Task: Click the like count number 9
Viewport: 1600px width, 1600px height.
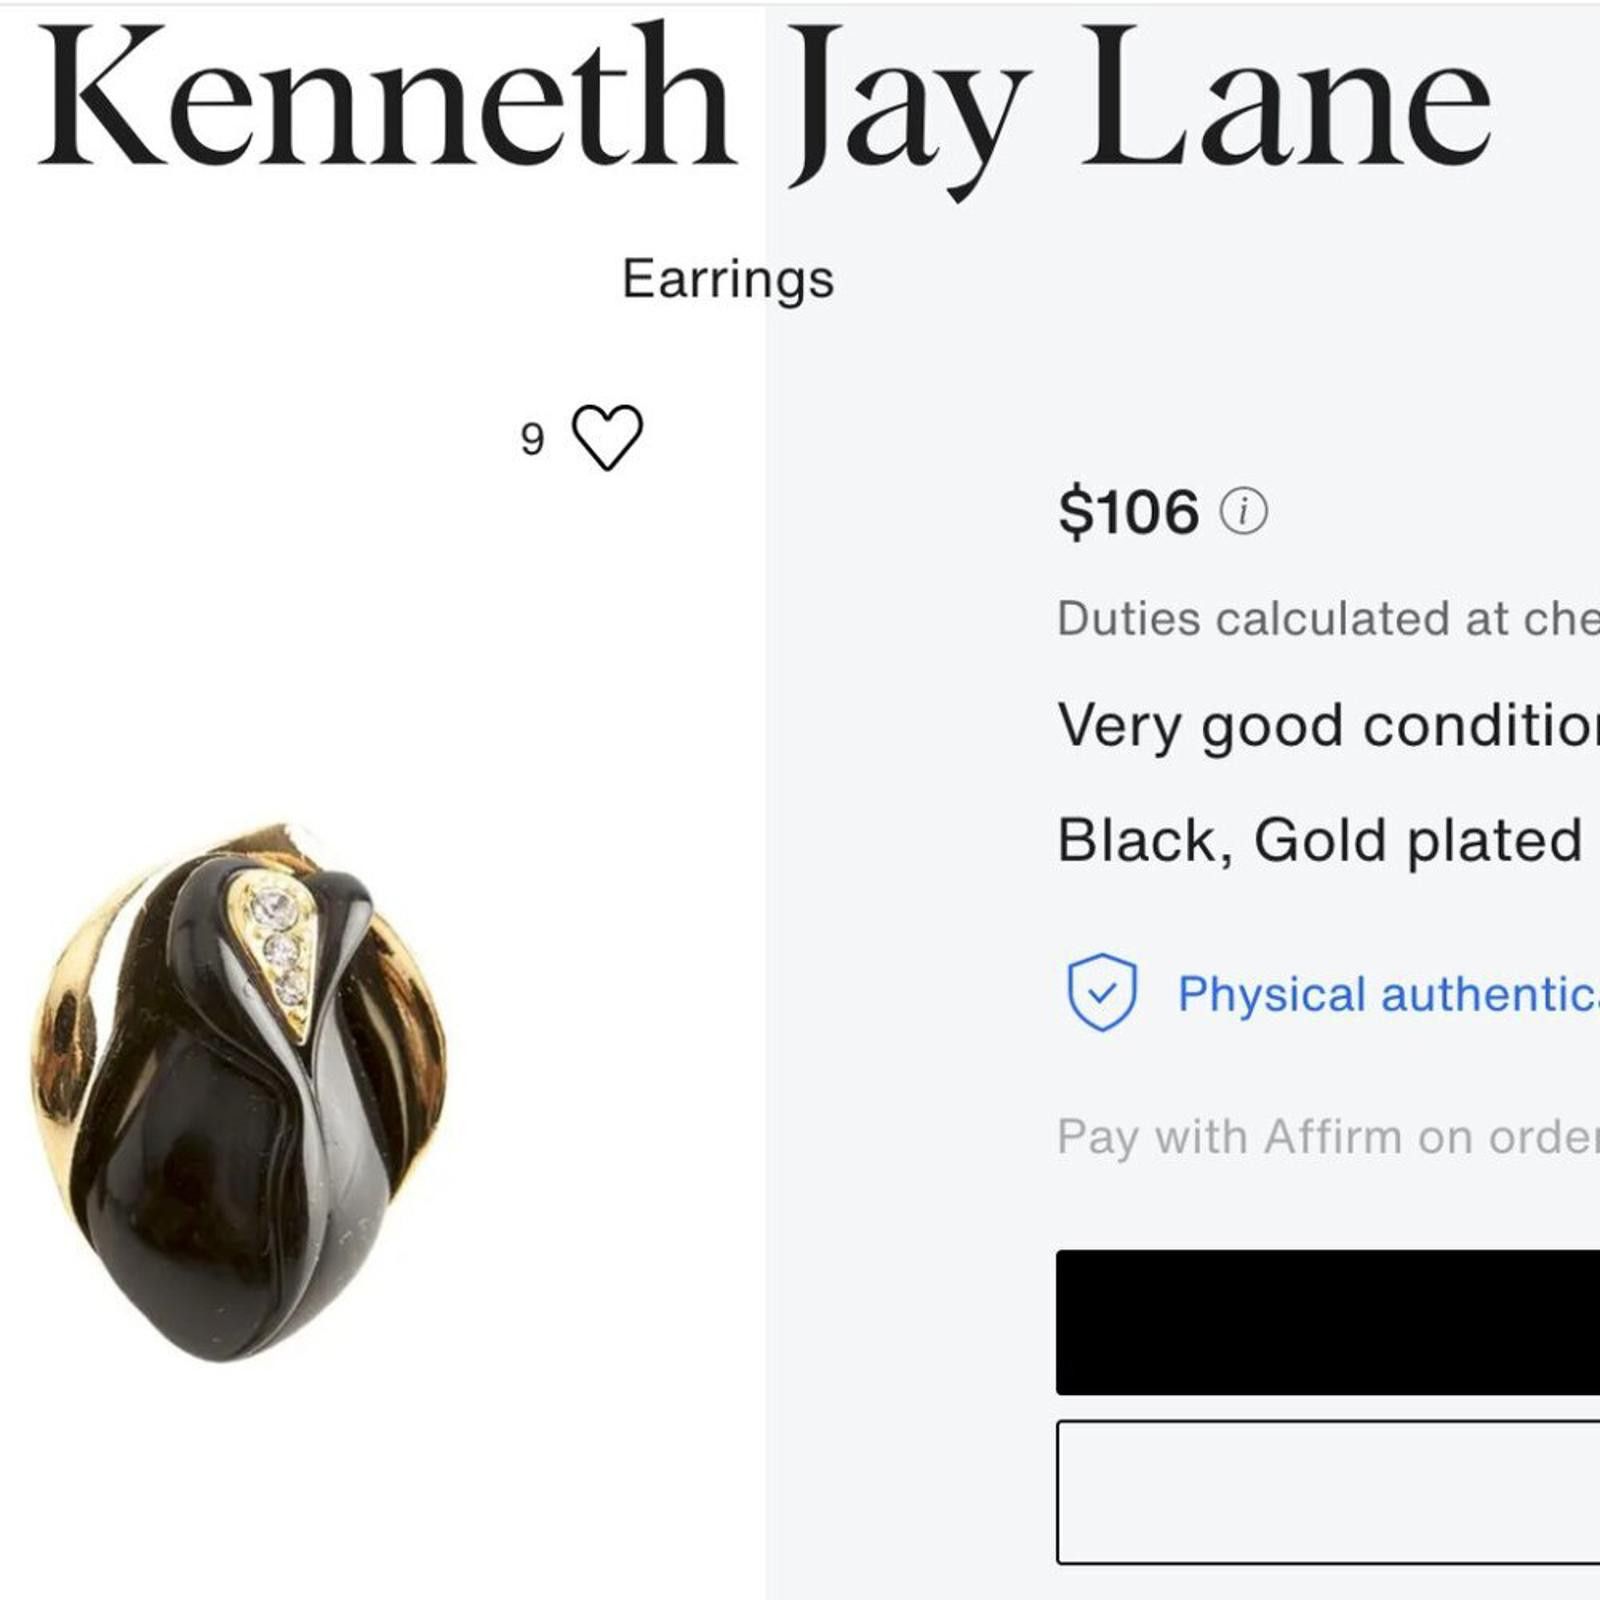Action: (x=533, y=439)
